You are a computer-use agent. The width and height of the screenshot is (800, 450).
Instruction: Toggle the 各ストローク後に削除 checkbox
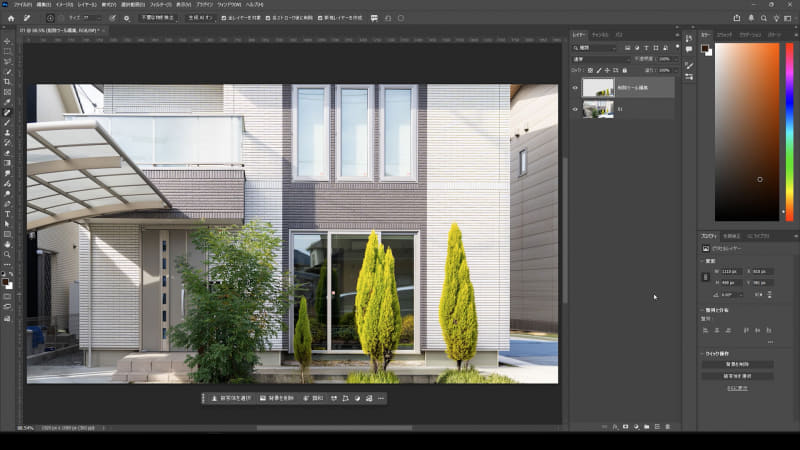point(268,18)
